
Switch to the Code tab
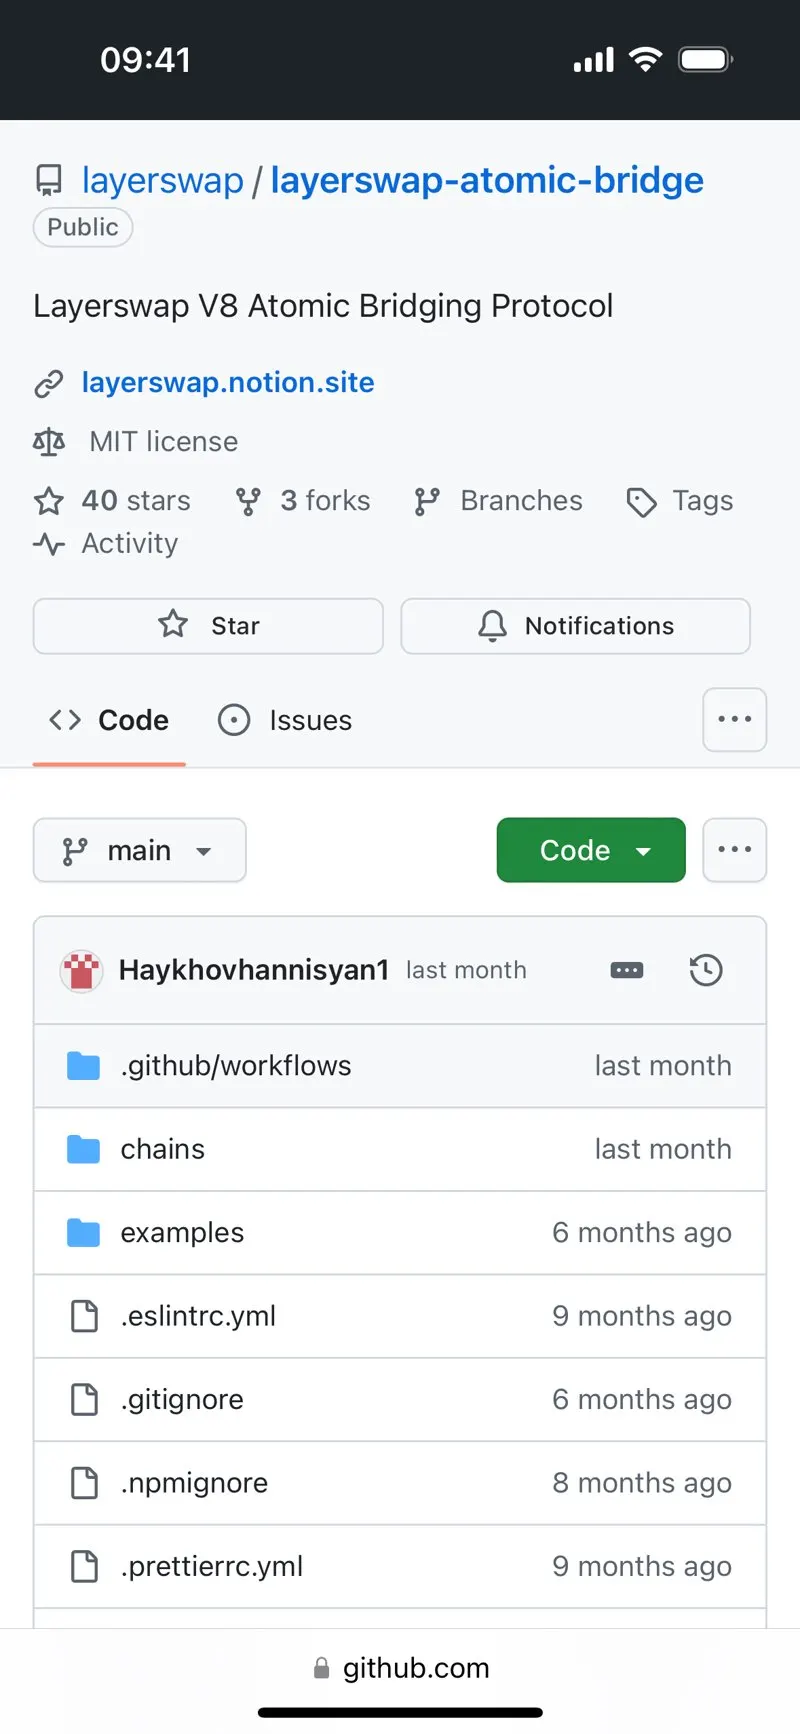point(109,720)
